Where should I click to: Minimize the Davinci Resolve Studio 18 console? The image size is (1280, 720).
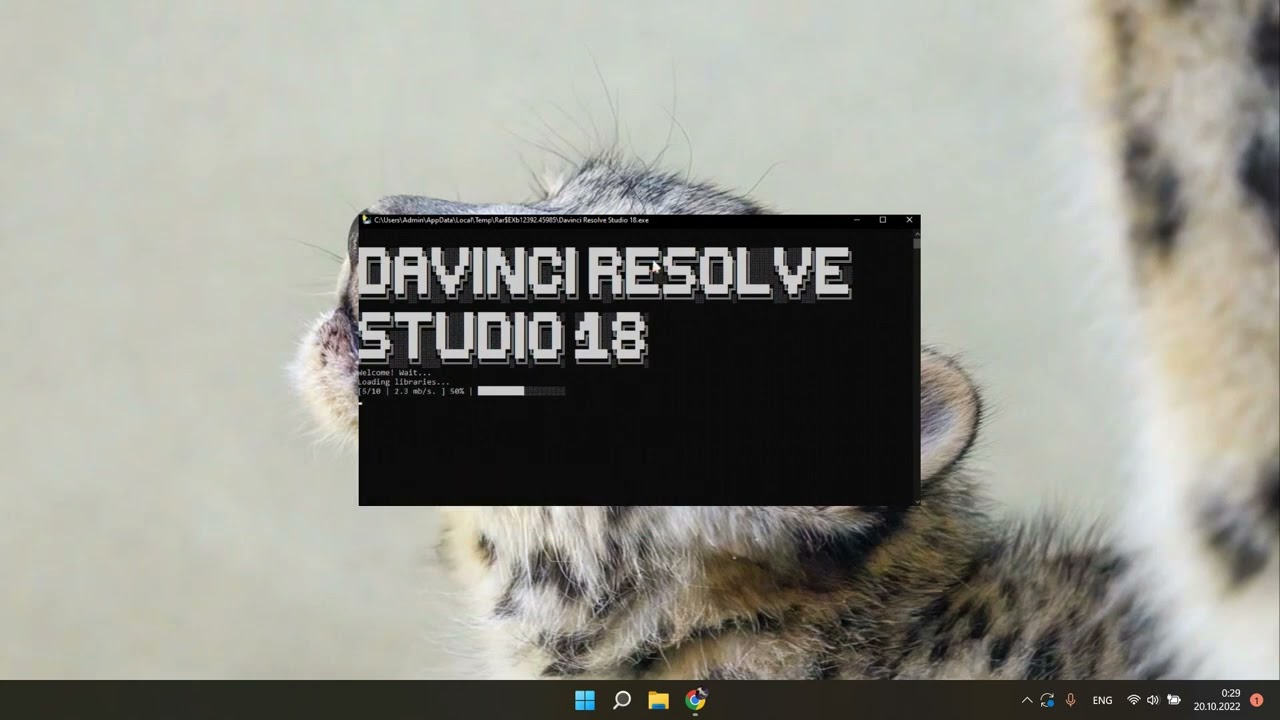point(857,220)
